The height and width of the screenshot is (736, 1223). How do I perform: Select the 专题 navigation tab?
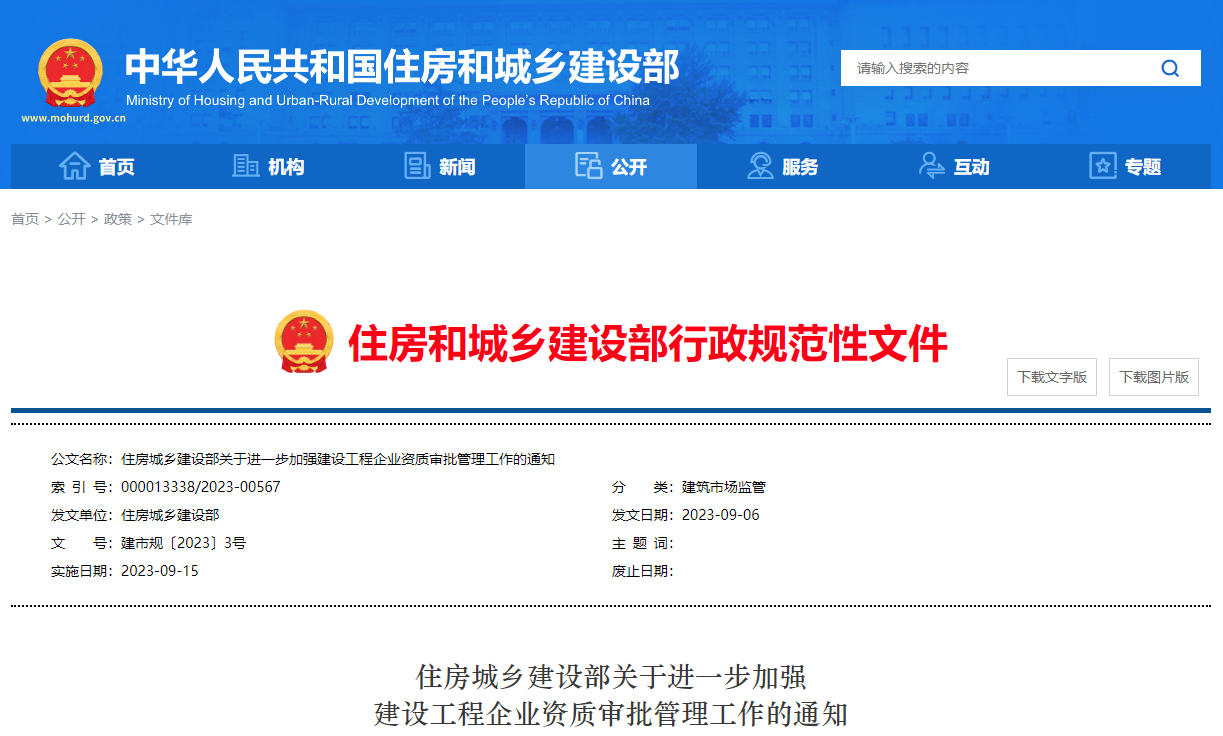click(x=1126, y=166)
